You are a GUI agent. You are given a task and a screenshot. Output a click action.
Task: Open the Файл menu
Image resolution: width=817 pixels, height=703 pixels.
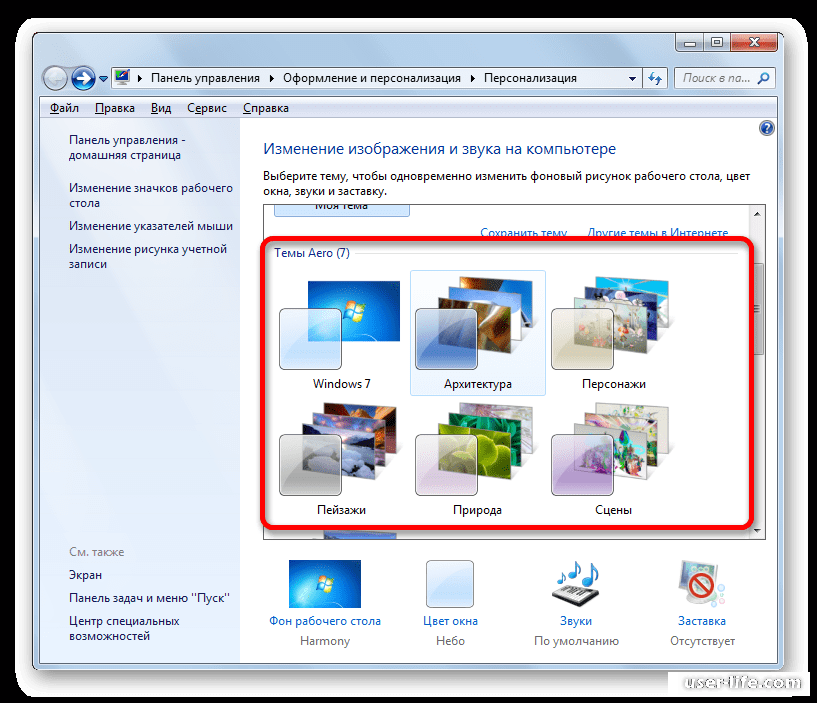pos(64,108)
